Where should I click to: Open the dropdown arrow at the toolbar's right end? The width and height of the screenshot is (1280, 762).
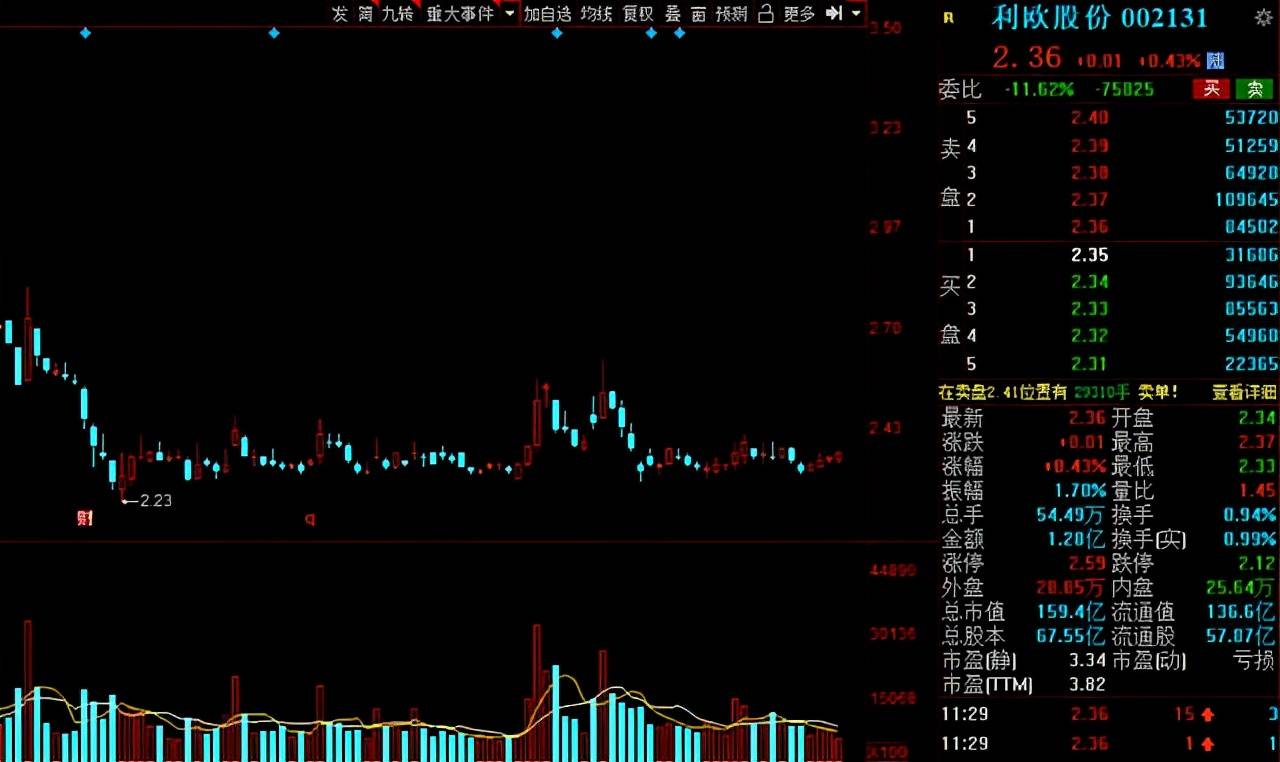(x=856, y=13)
